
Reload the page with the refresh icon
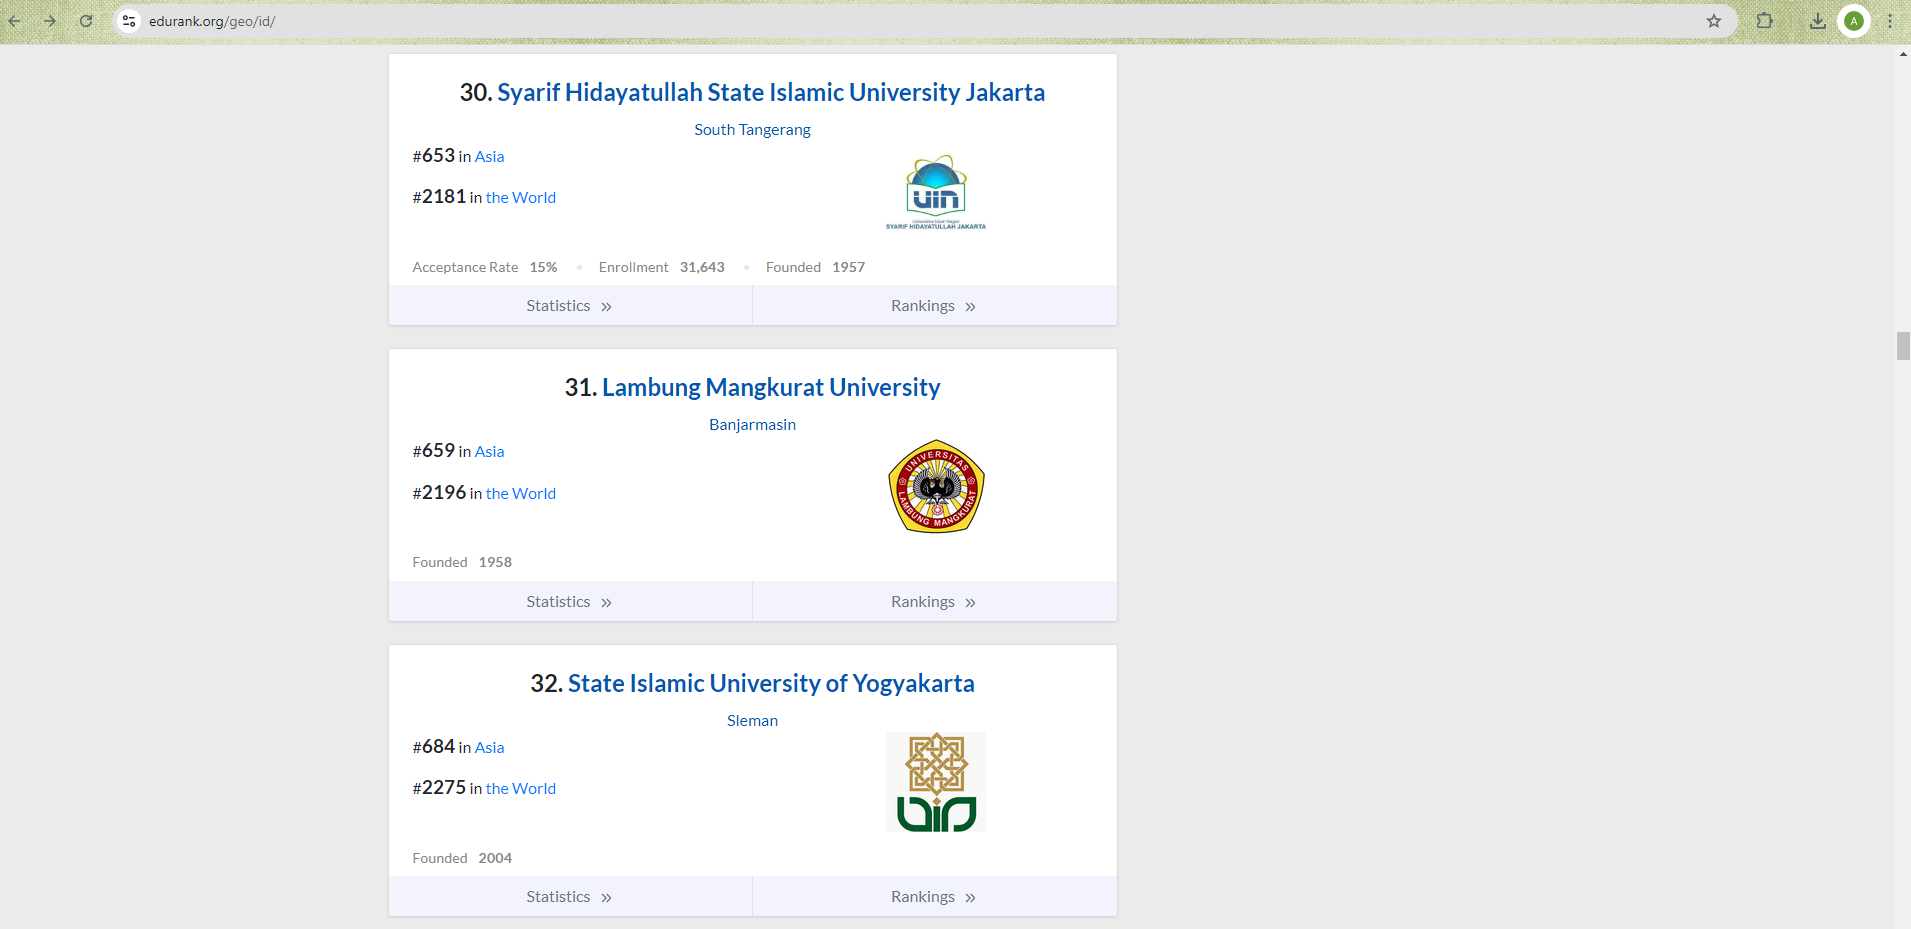[86, 21]
